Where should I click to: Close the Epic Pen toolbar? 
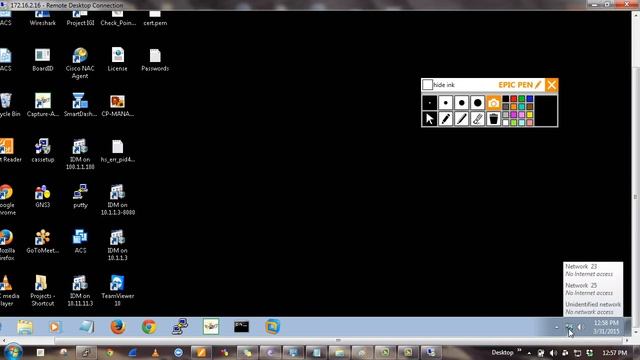click(x=551, y=85)
